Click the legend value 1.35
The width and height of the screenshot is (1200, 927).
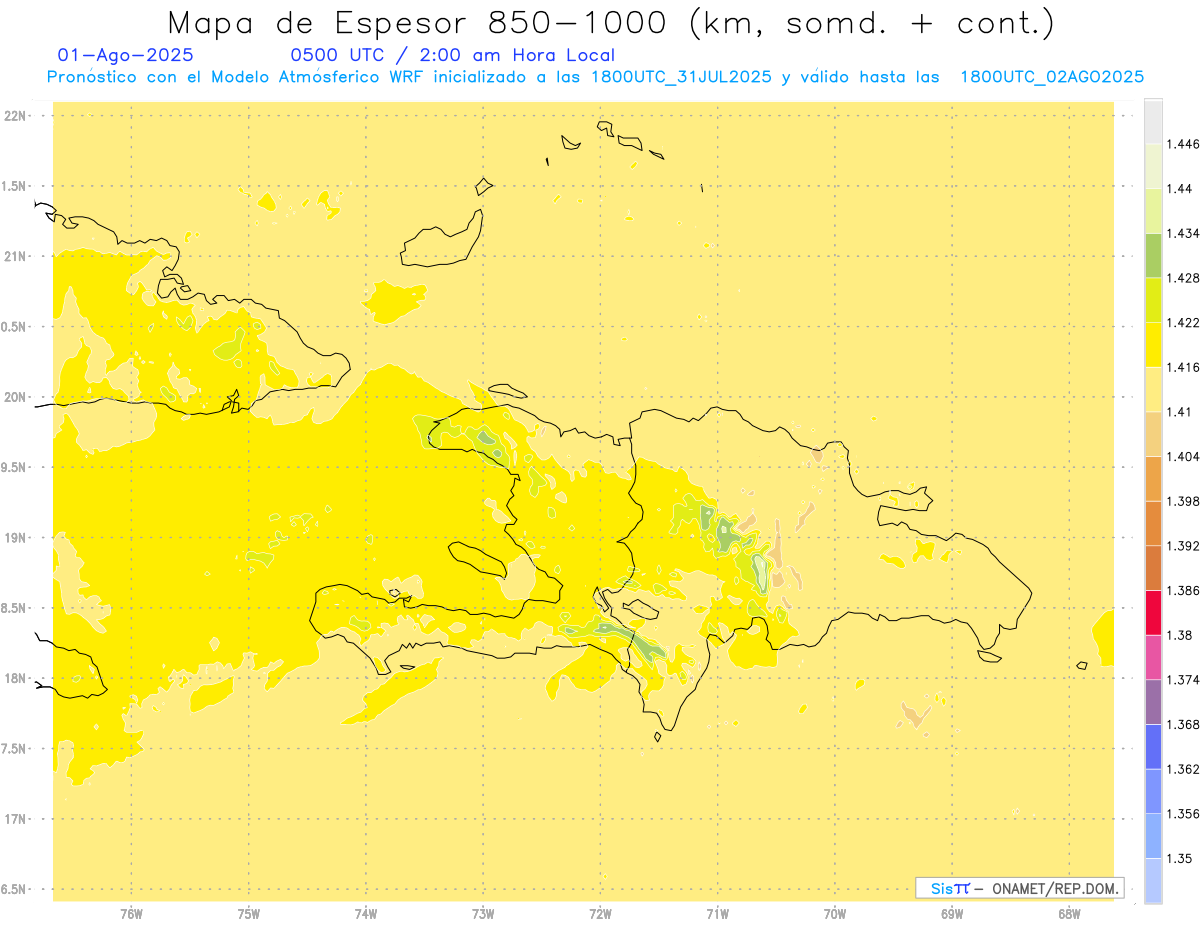tap(1181, 858)
